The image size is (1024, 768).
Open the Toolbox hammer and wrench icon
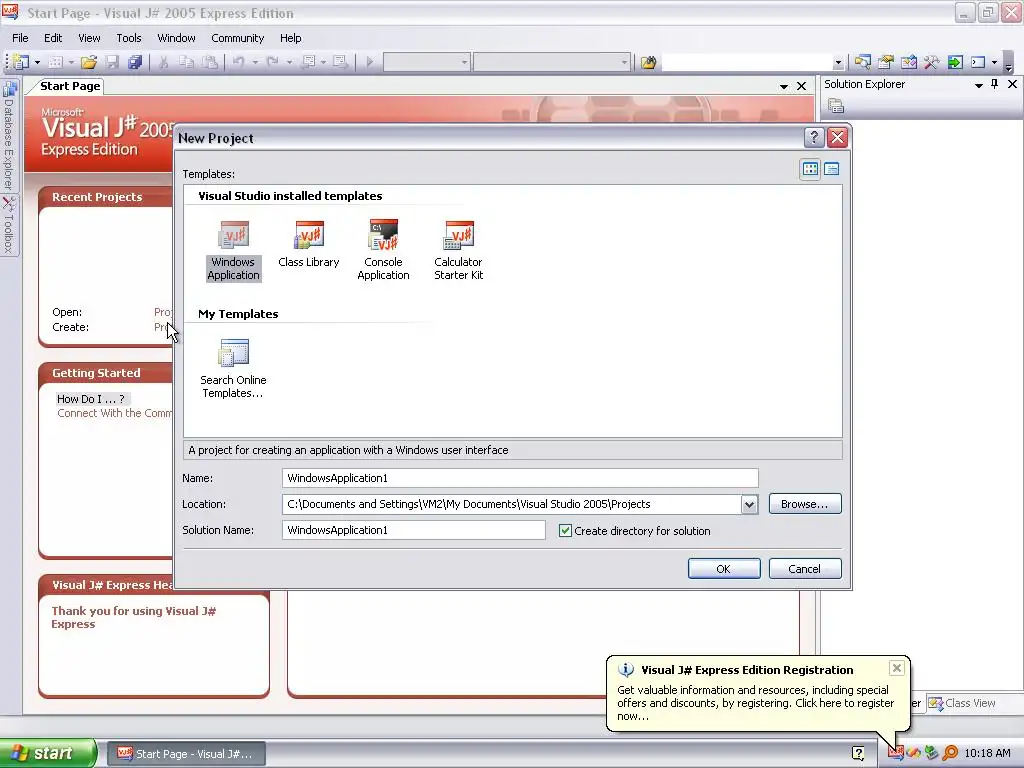(931, 62)
